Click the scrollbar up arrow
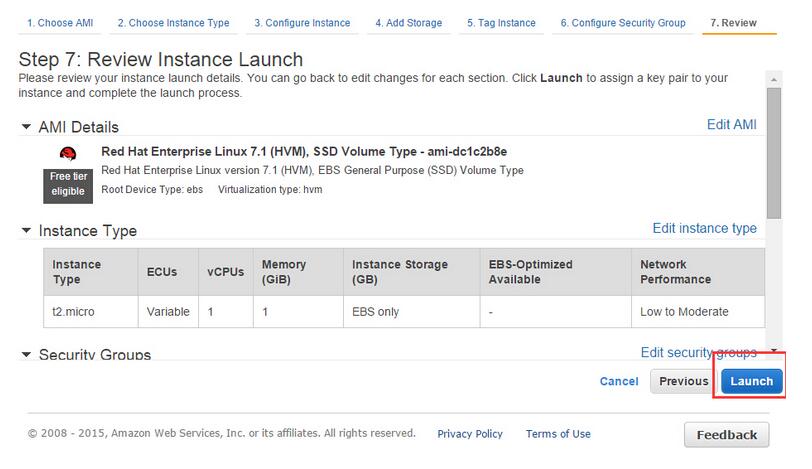 tap(774, 80)
